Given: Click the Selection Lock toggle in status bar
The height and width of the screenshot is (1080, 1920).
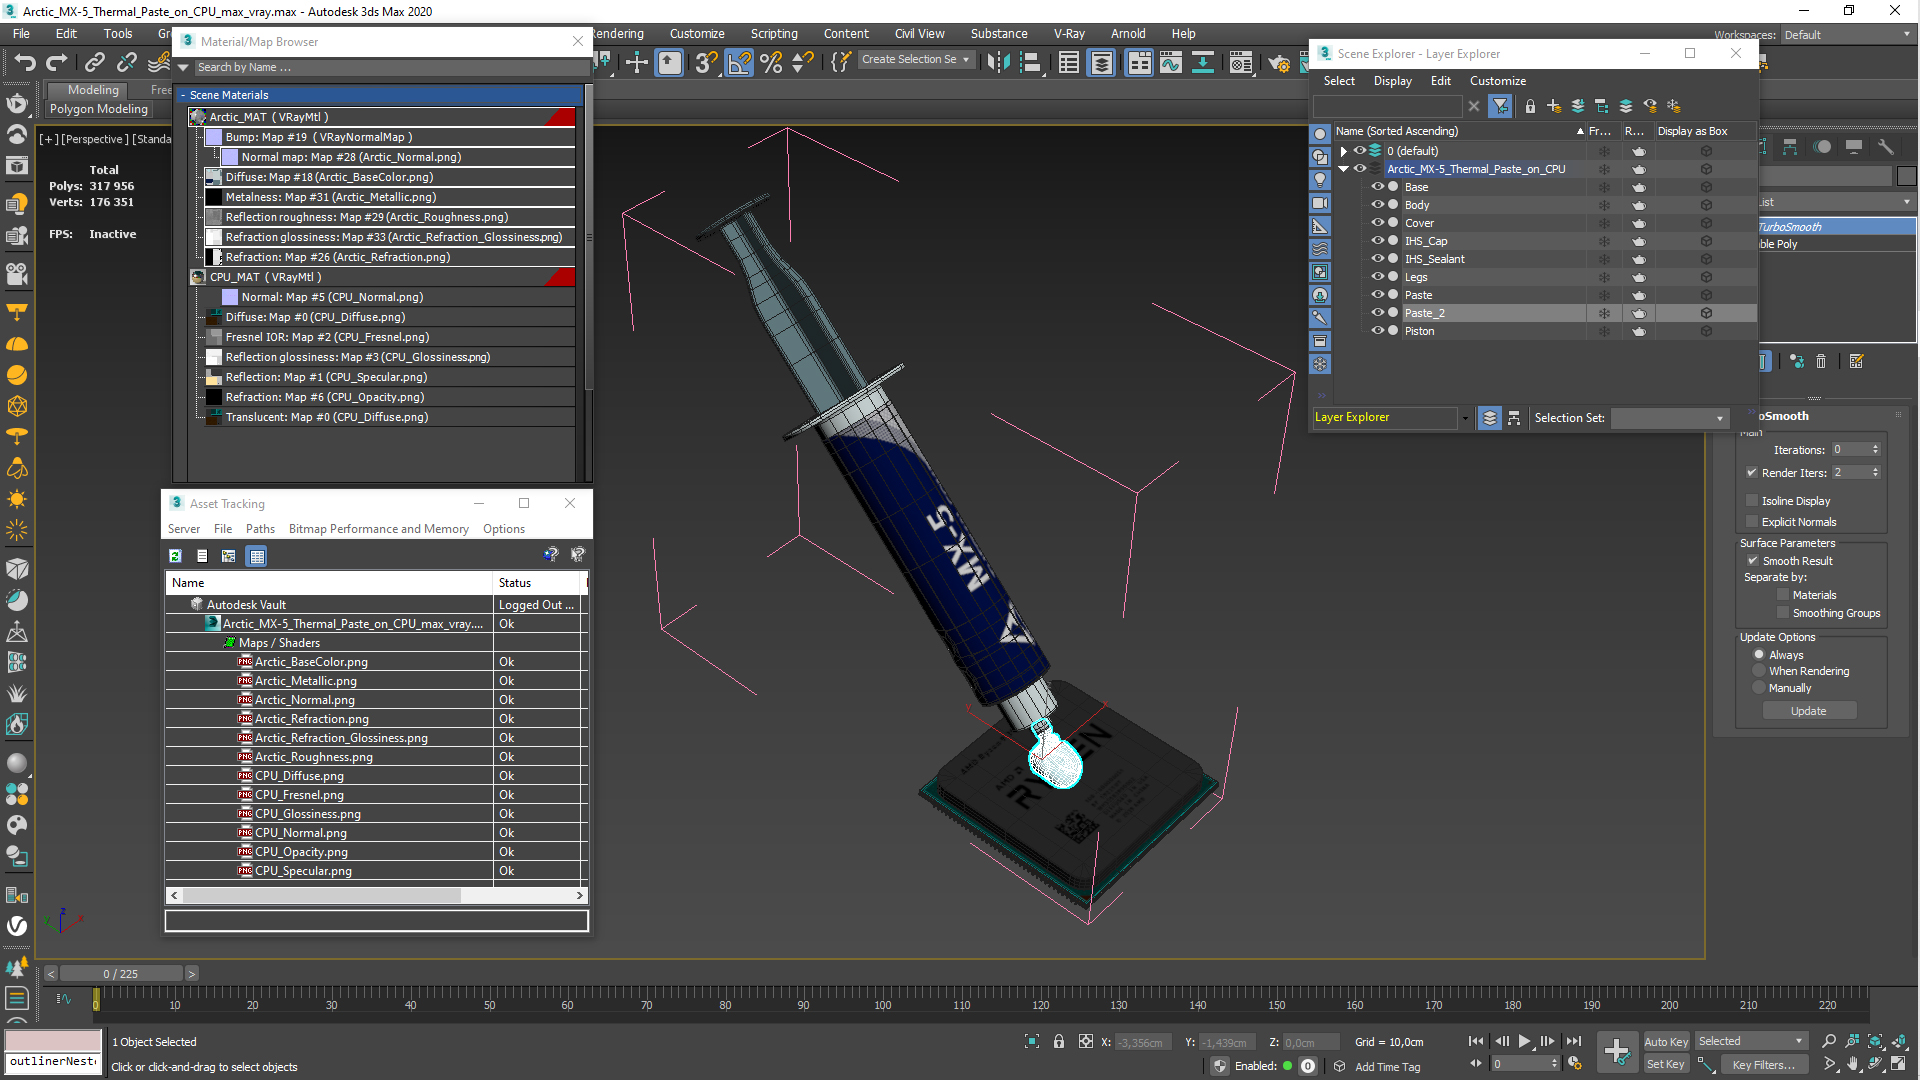Looking at the screenshot, I should [1059, 1042].
